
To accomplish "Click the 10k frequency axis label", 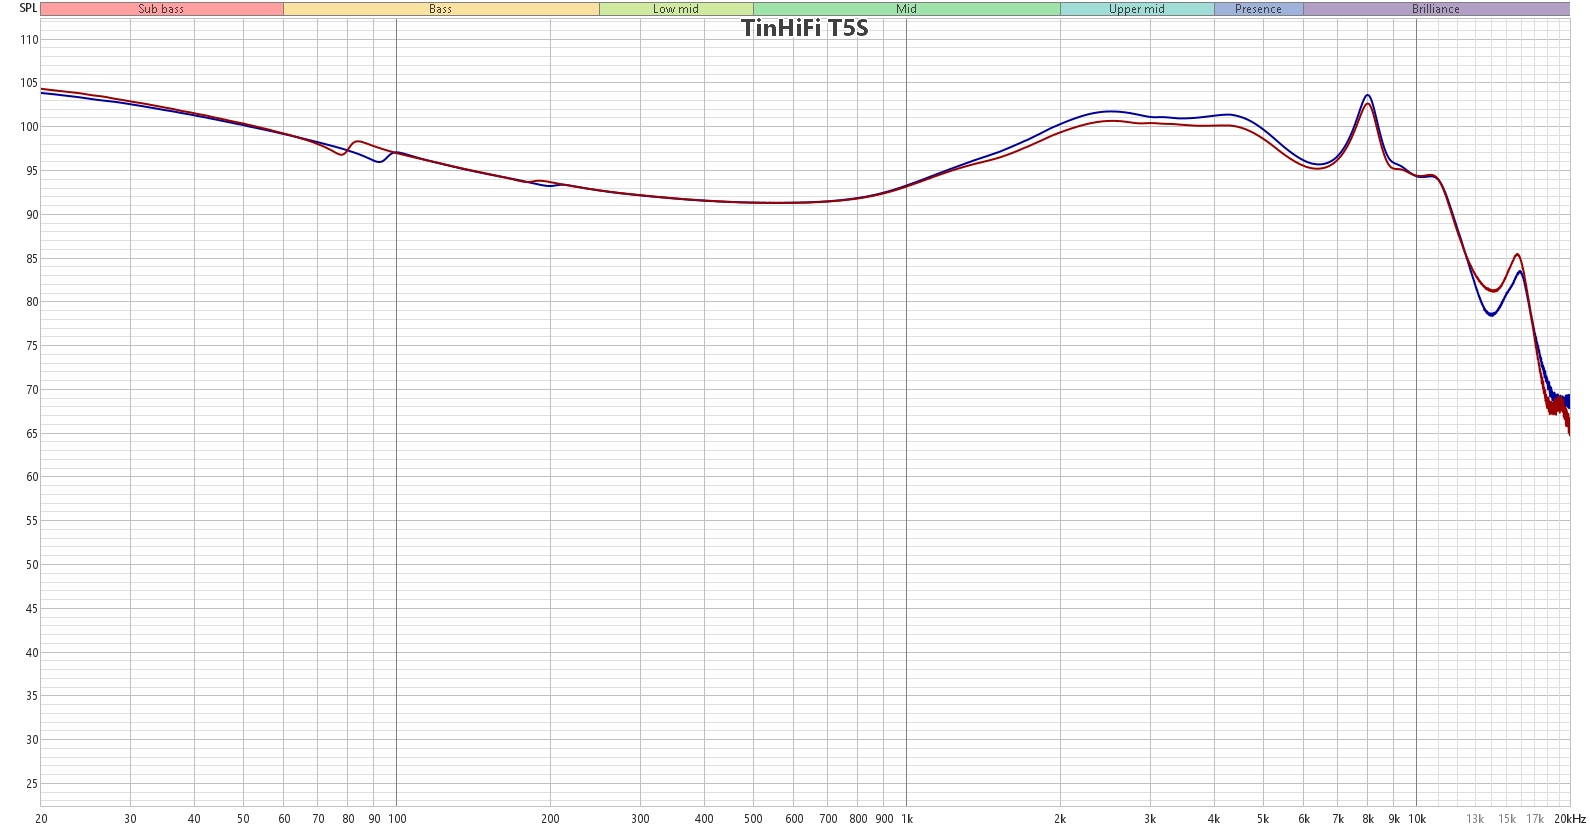I will [x=1417, y=819].
